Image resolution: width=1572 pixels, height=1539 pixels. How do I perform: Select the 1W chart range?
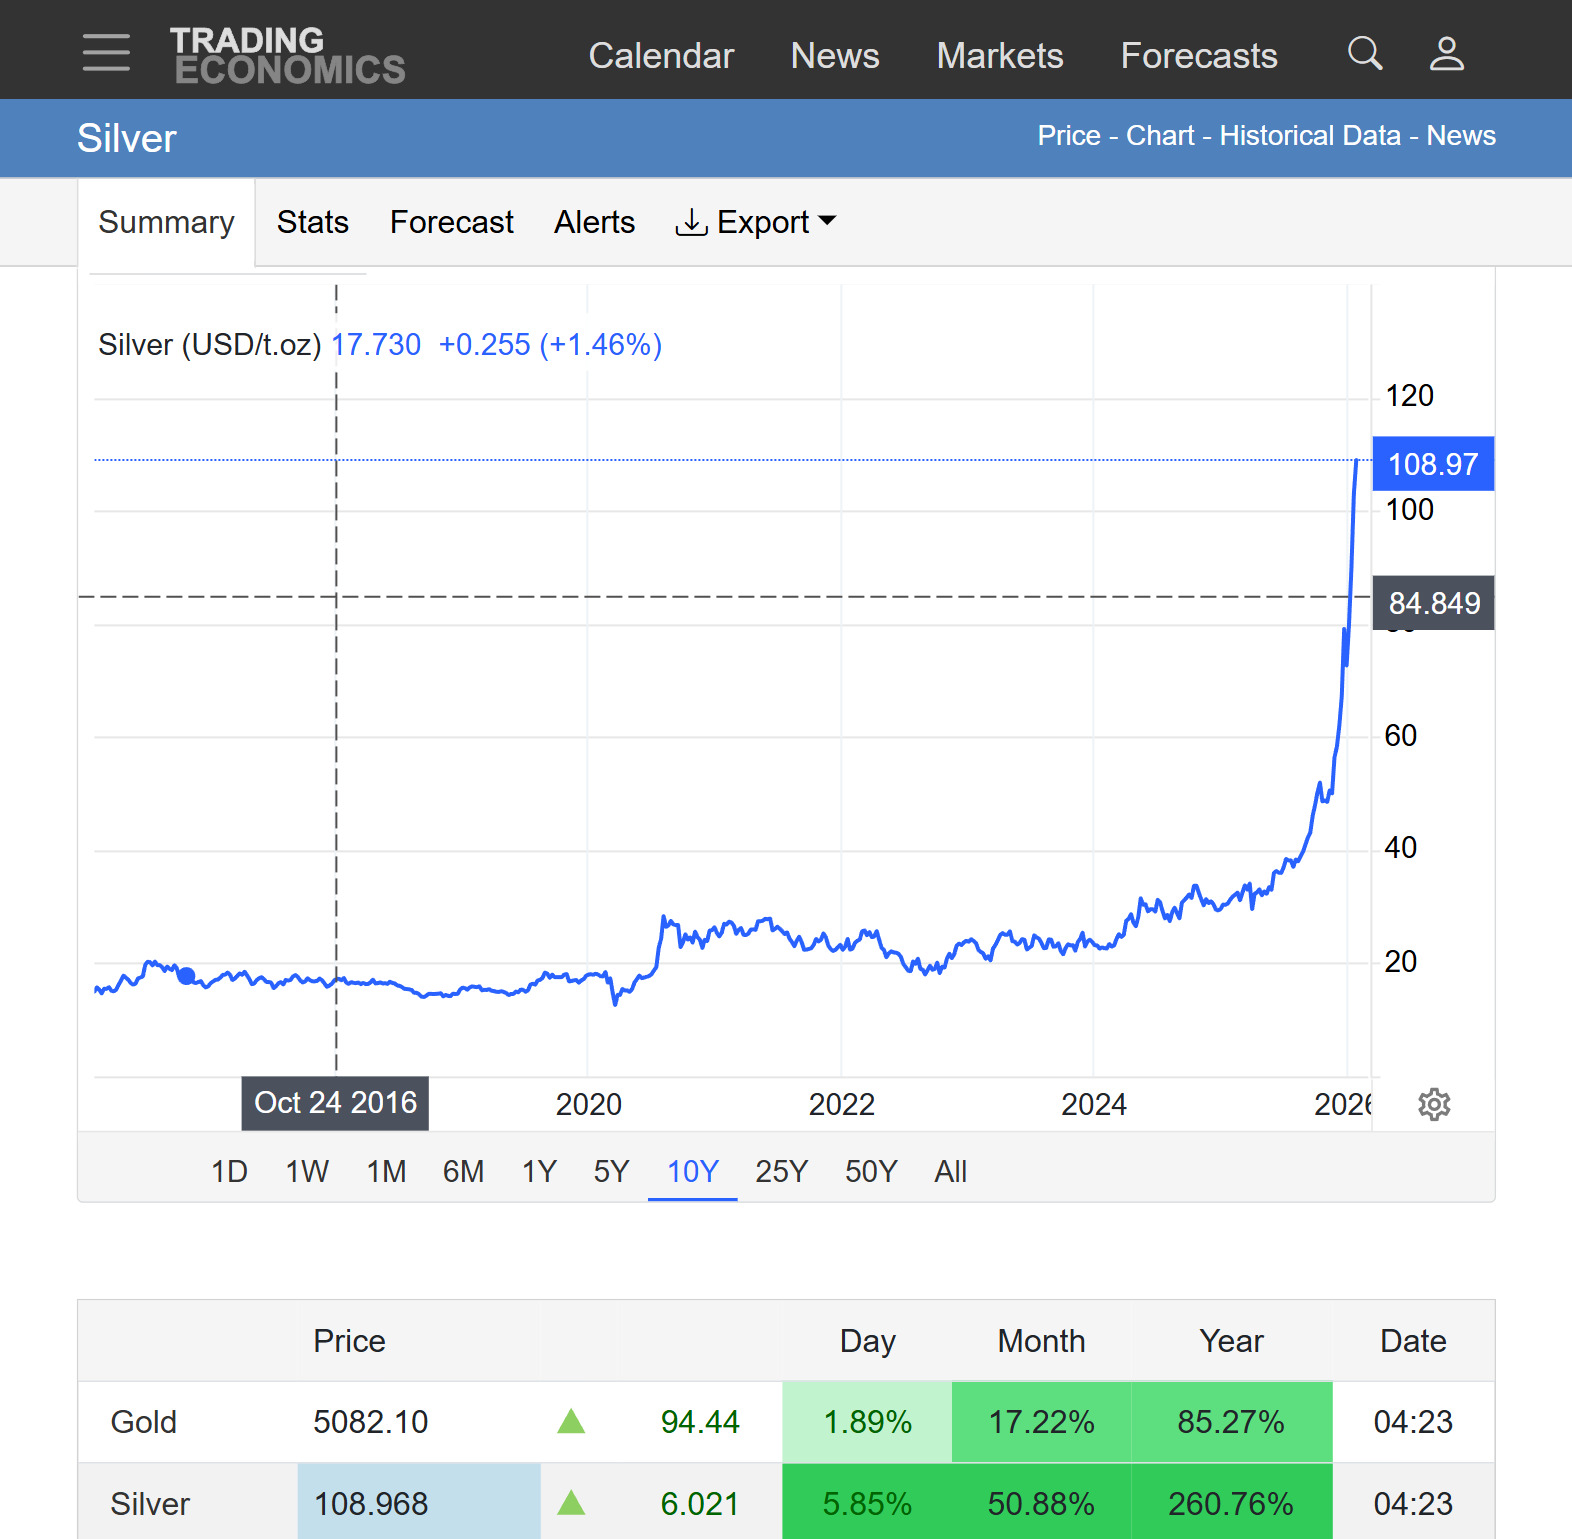click(x=307, y=1171)
